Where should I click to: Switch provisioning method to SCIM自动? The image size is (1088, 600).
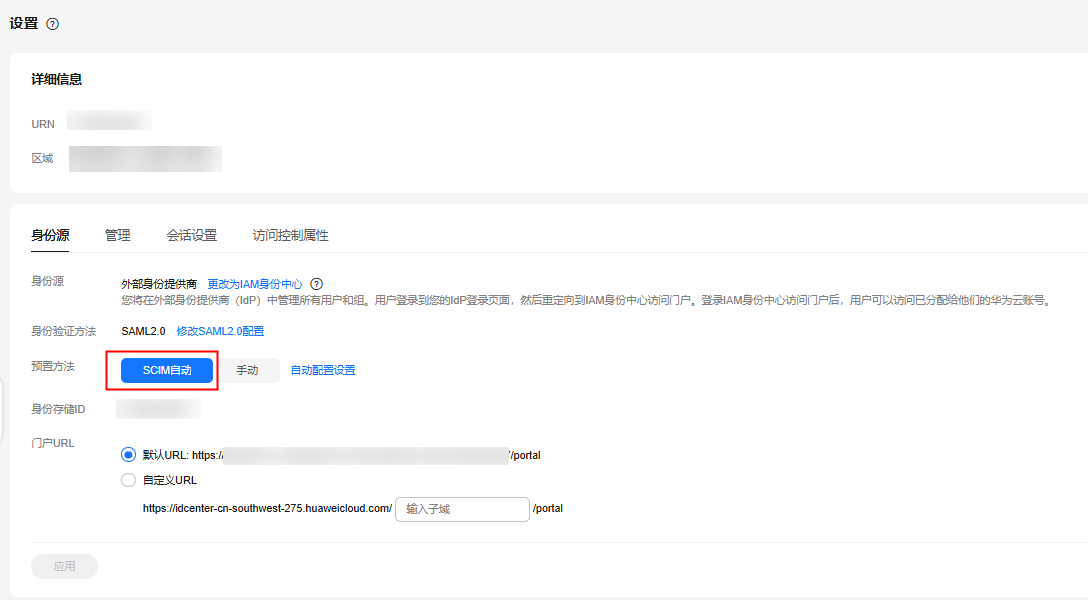[167, 370]
